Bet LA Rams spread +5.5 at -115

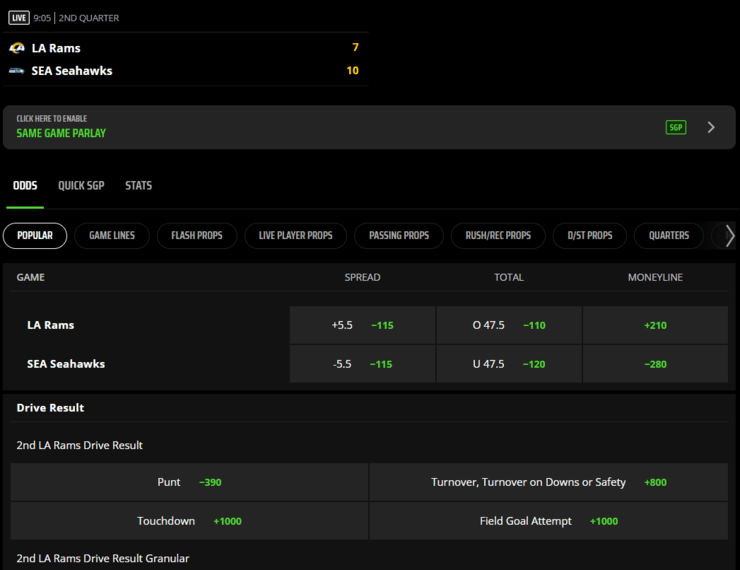(x=362, y=325)
